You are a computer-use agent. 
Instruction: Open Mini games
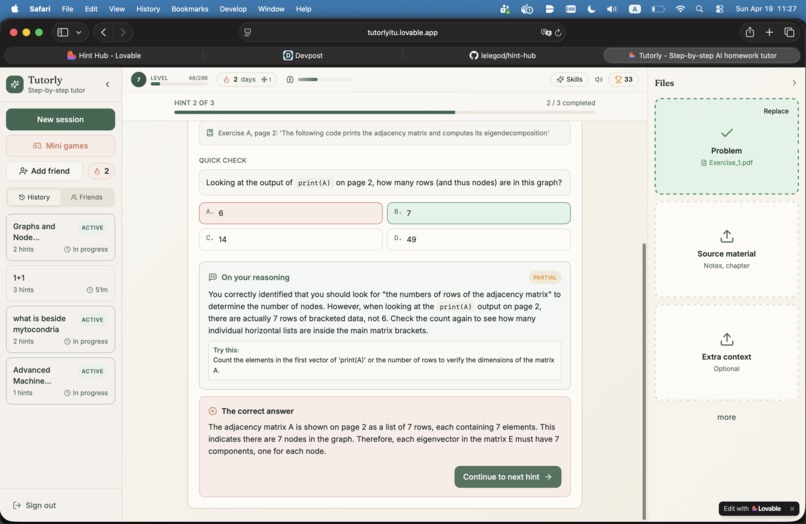tap(60, 146)
